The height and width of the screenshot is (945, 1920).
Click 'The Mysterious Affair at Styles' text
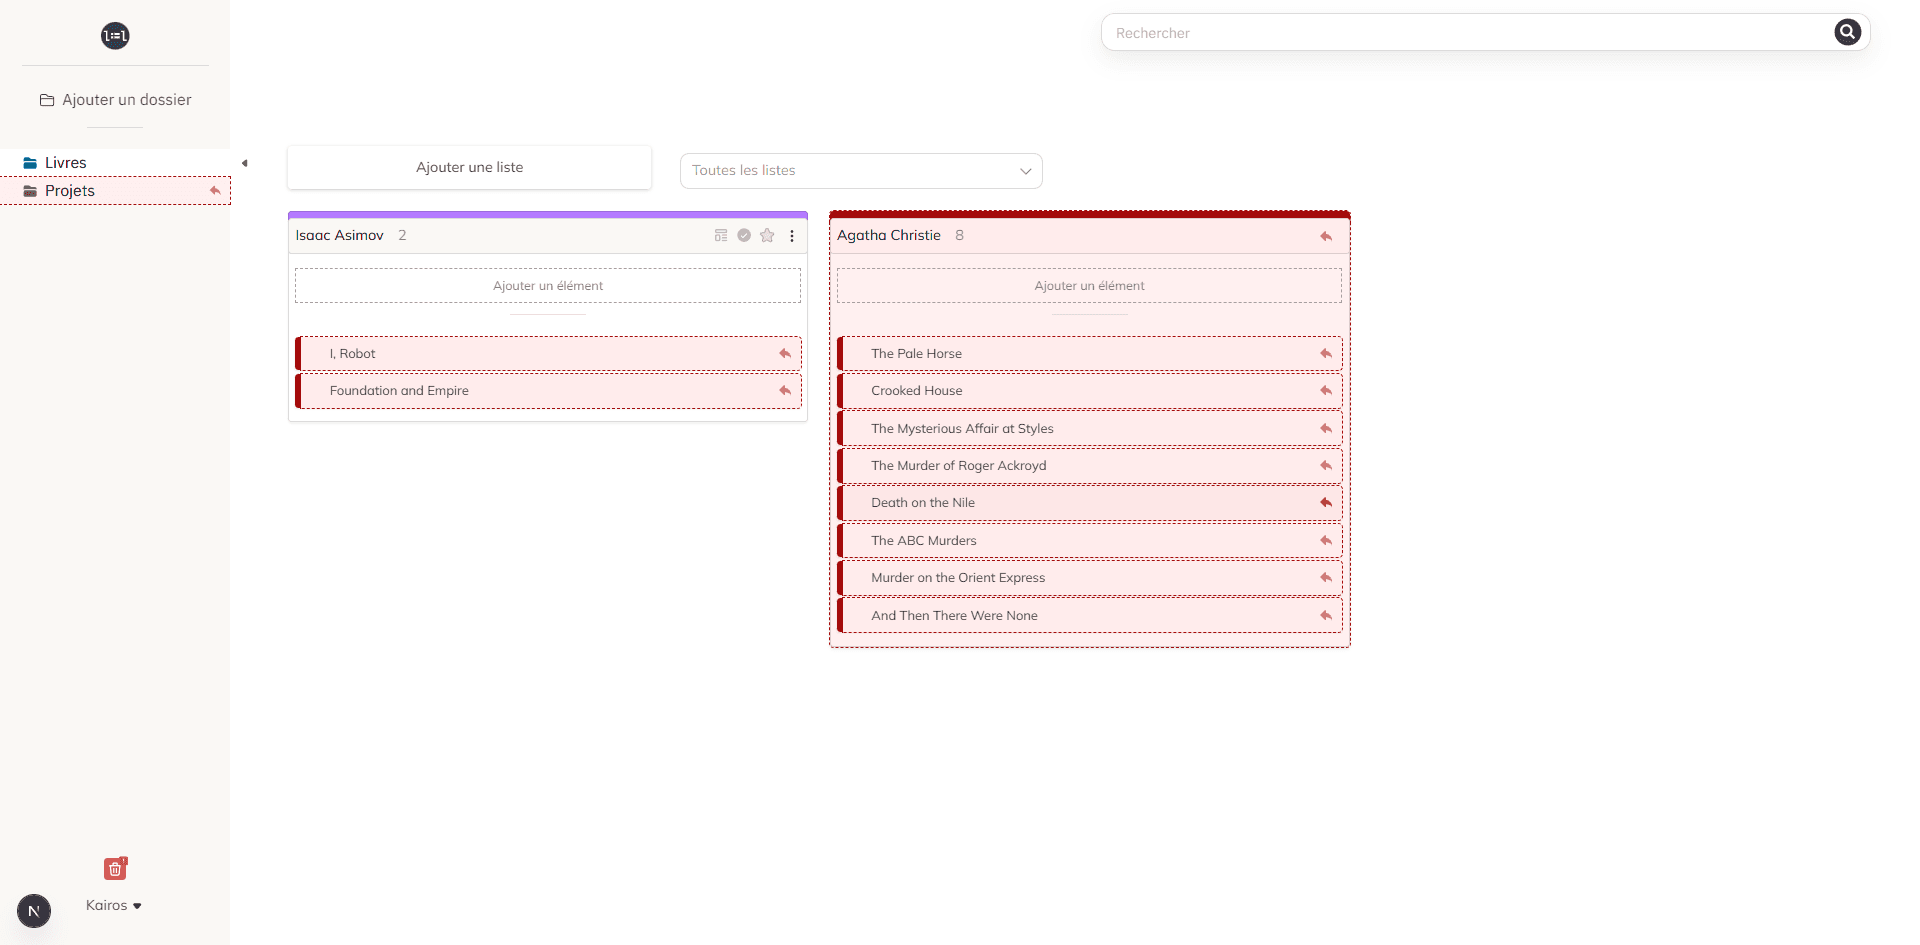click(962, 429)
